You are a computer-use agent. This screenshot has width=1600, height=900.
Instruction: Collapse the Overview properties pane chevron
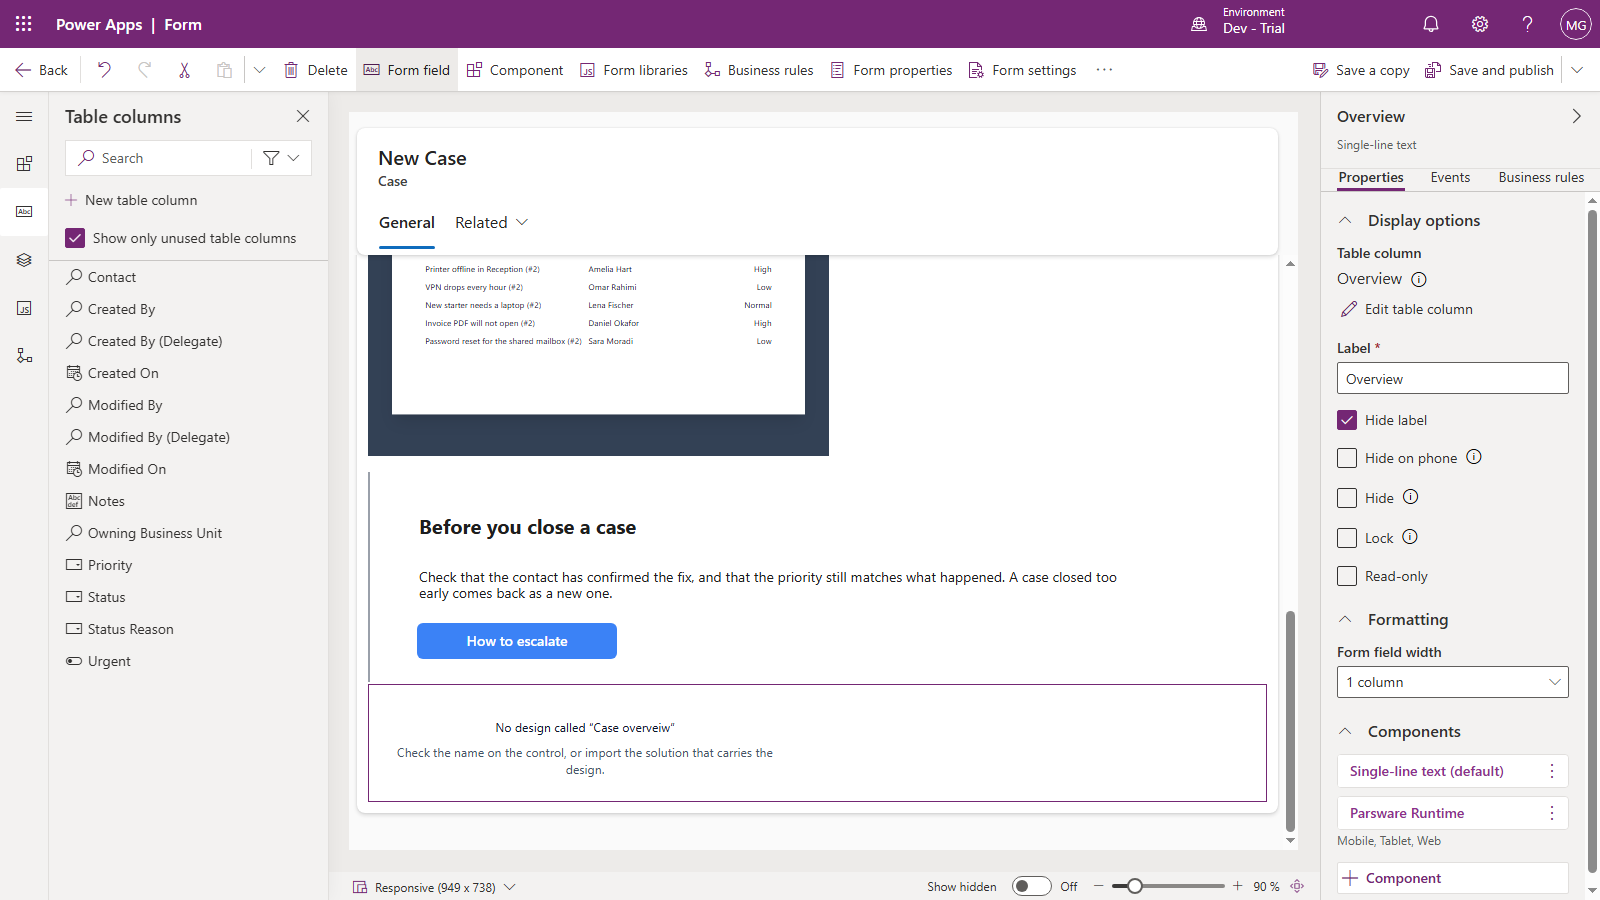(1577, 116)
